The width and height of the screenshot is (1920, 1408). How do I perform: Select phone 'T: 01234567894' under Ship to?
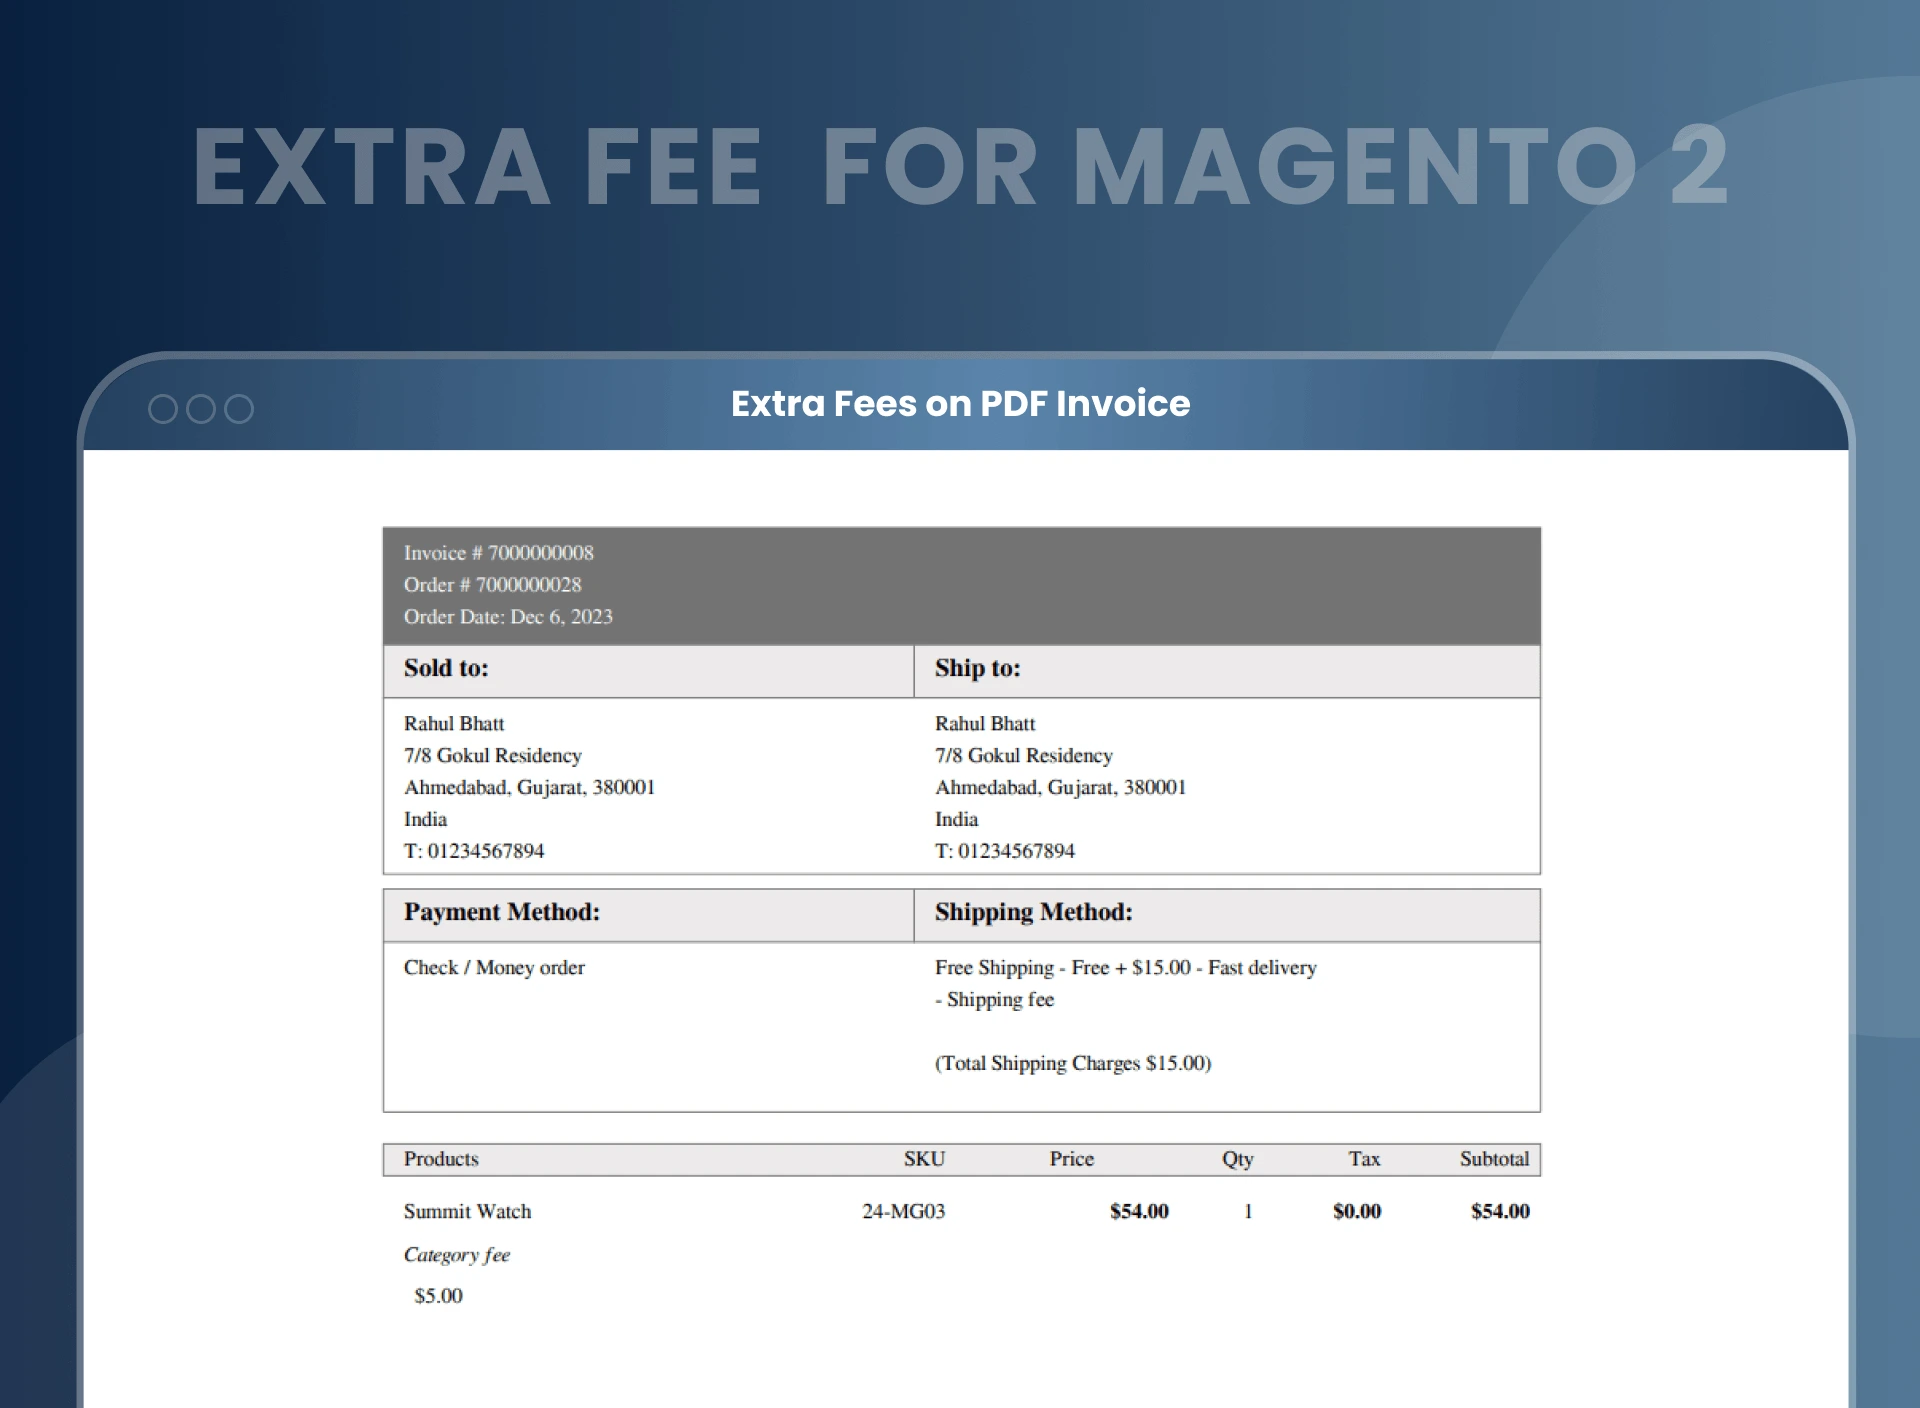pos(1005,851)
